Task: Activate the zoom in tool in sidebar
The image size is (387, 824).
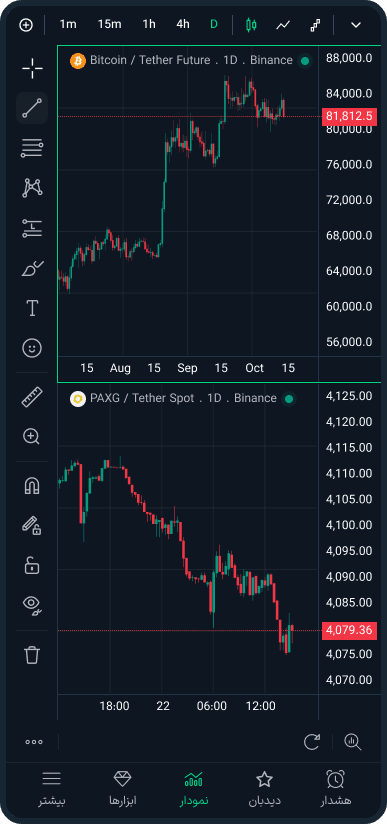Action: click(x=32, y=436)
